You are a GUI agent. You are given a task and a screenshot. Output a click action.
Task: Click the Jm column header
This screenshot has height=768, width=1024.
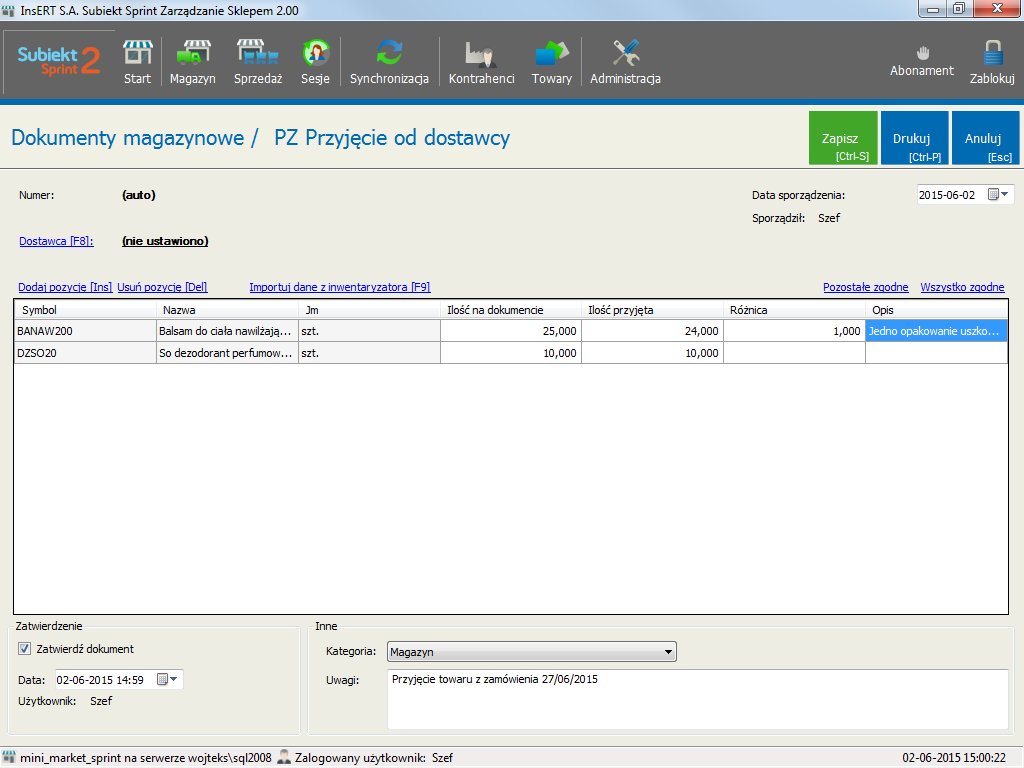click(369, 310)
